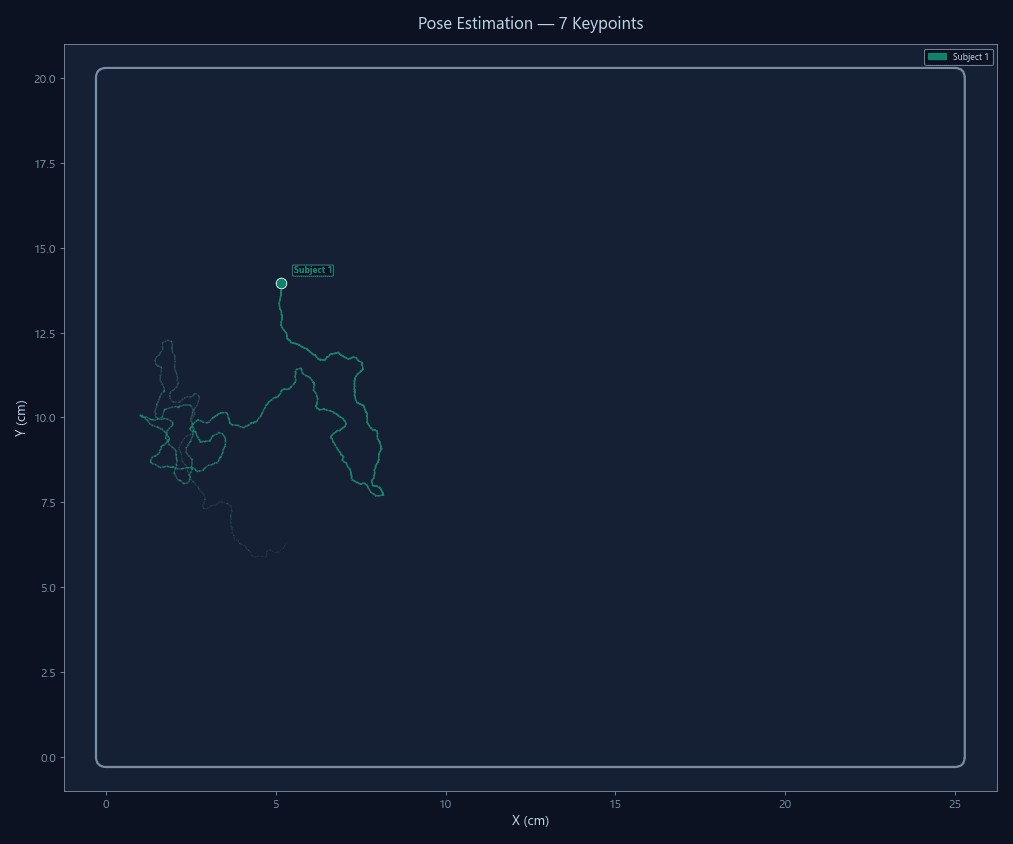This screenshot has height=844, width=1013.
Task: Click the Y (cm) axis label
Action: 20,417
